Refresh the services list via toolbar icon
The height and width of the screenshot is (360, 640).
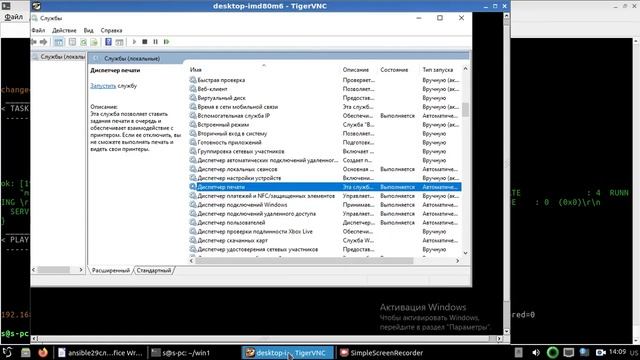click(x=83, y=42)
